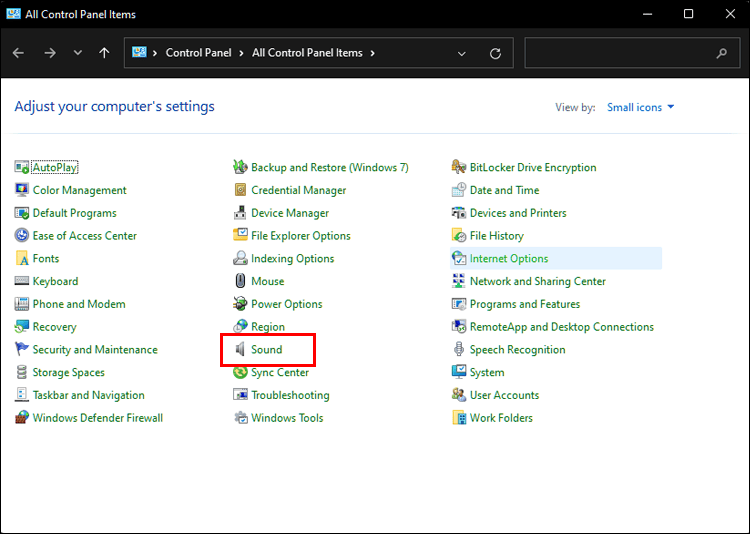750x534 pixels.
Task: Open the Sound speaker icon
Action: coord(240,349)
